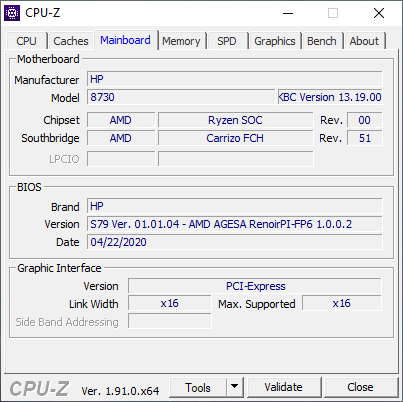Click the Validate button
The width and height of the screenshot is (403, 402).
point(284,387)
